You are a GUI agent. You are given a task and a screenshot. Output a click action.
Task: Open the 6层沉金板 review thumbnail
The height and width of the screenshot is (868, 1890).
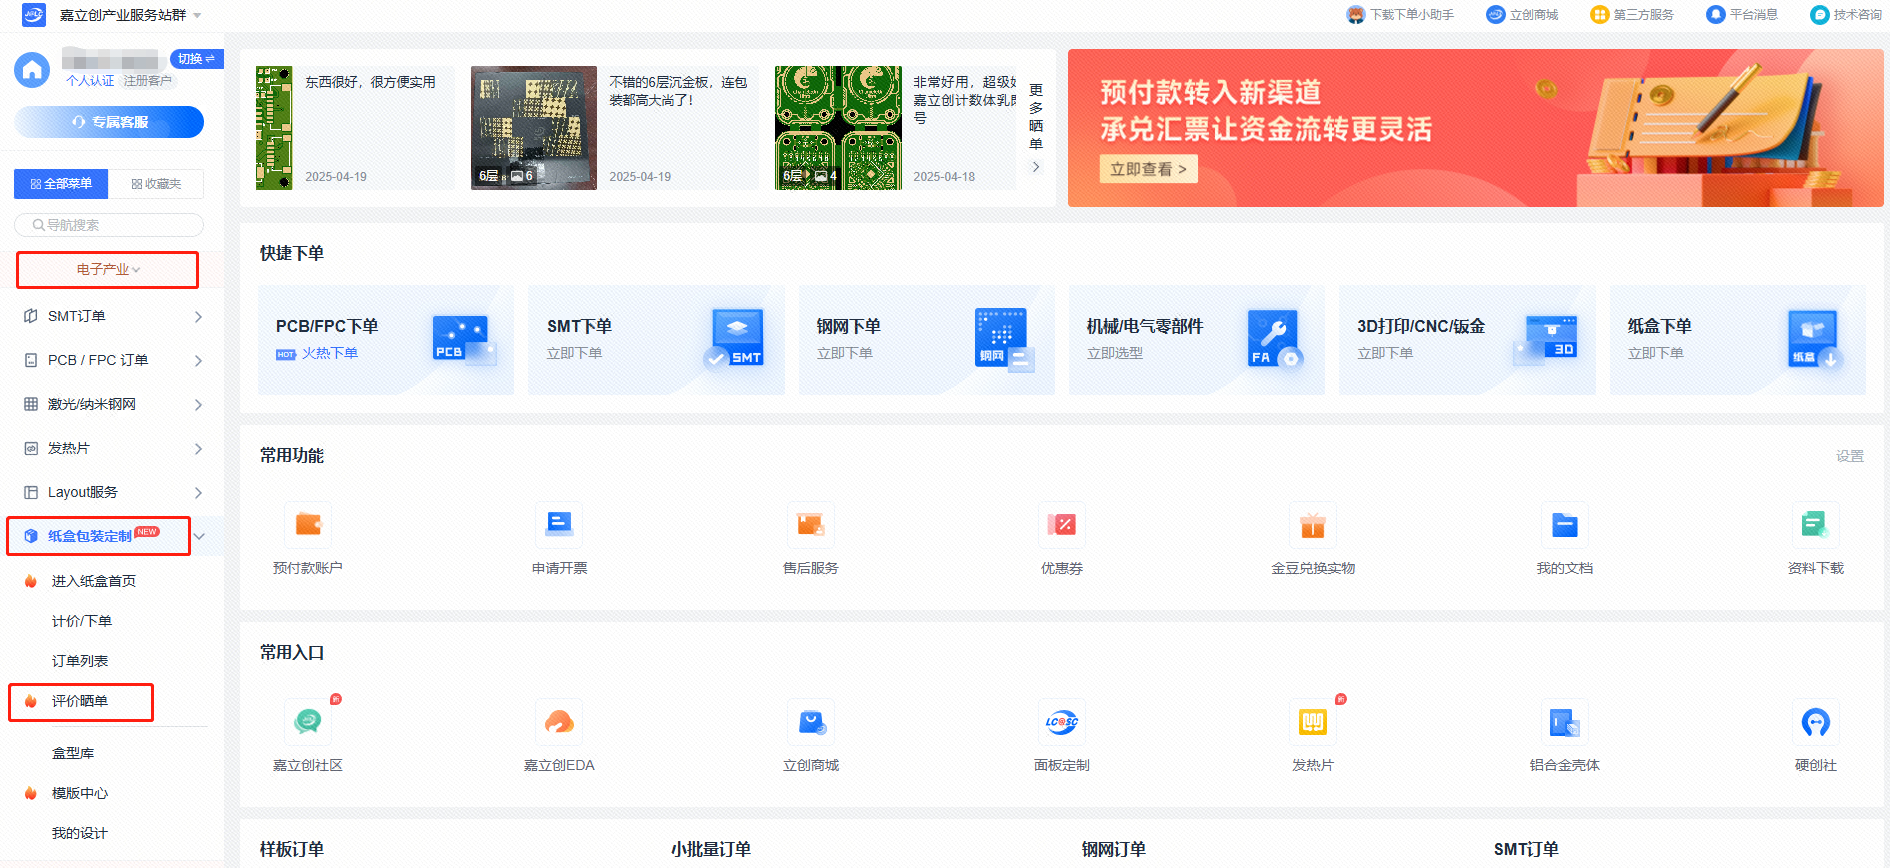pos(534,128)
